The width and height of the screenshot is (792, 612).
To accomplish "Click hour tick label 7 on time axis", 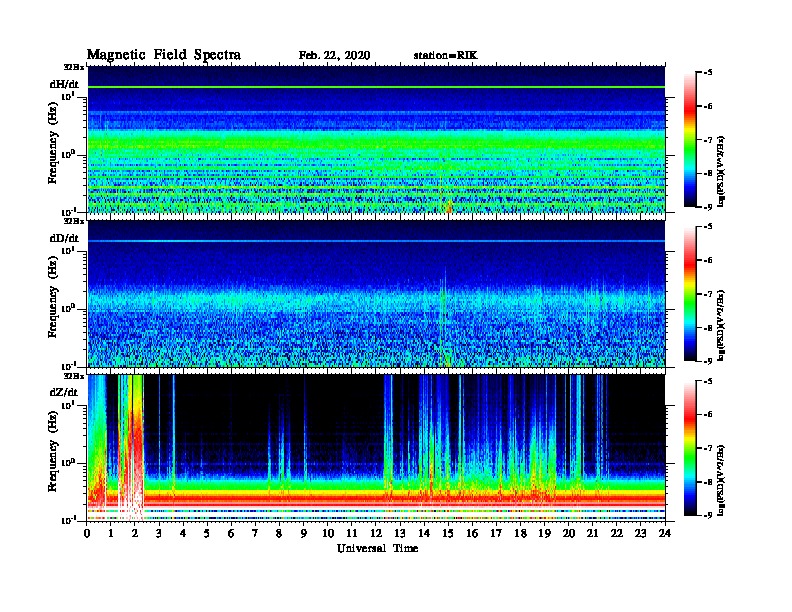I will [256, 534].
